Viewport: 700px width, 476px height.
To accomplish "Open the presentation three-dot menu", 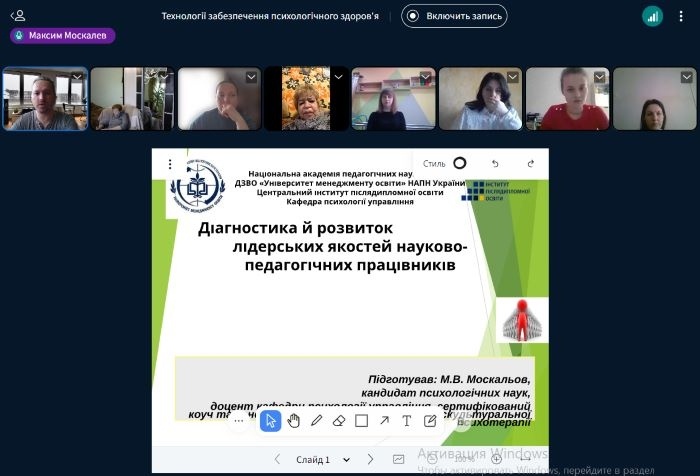I will click(170, 164).
